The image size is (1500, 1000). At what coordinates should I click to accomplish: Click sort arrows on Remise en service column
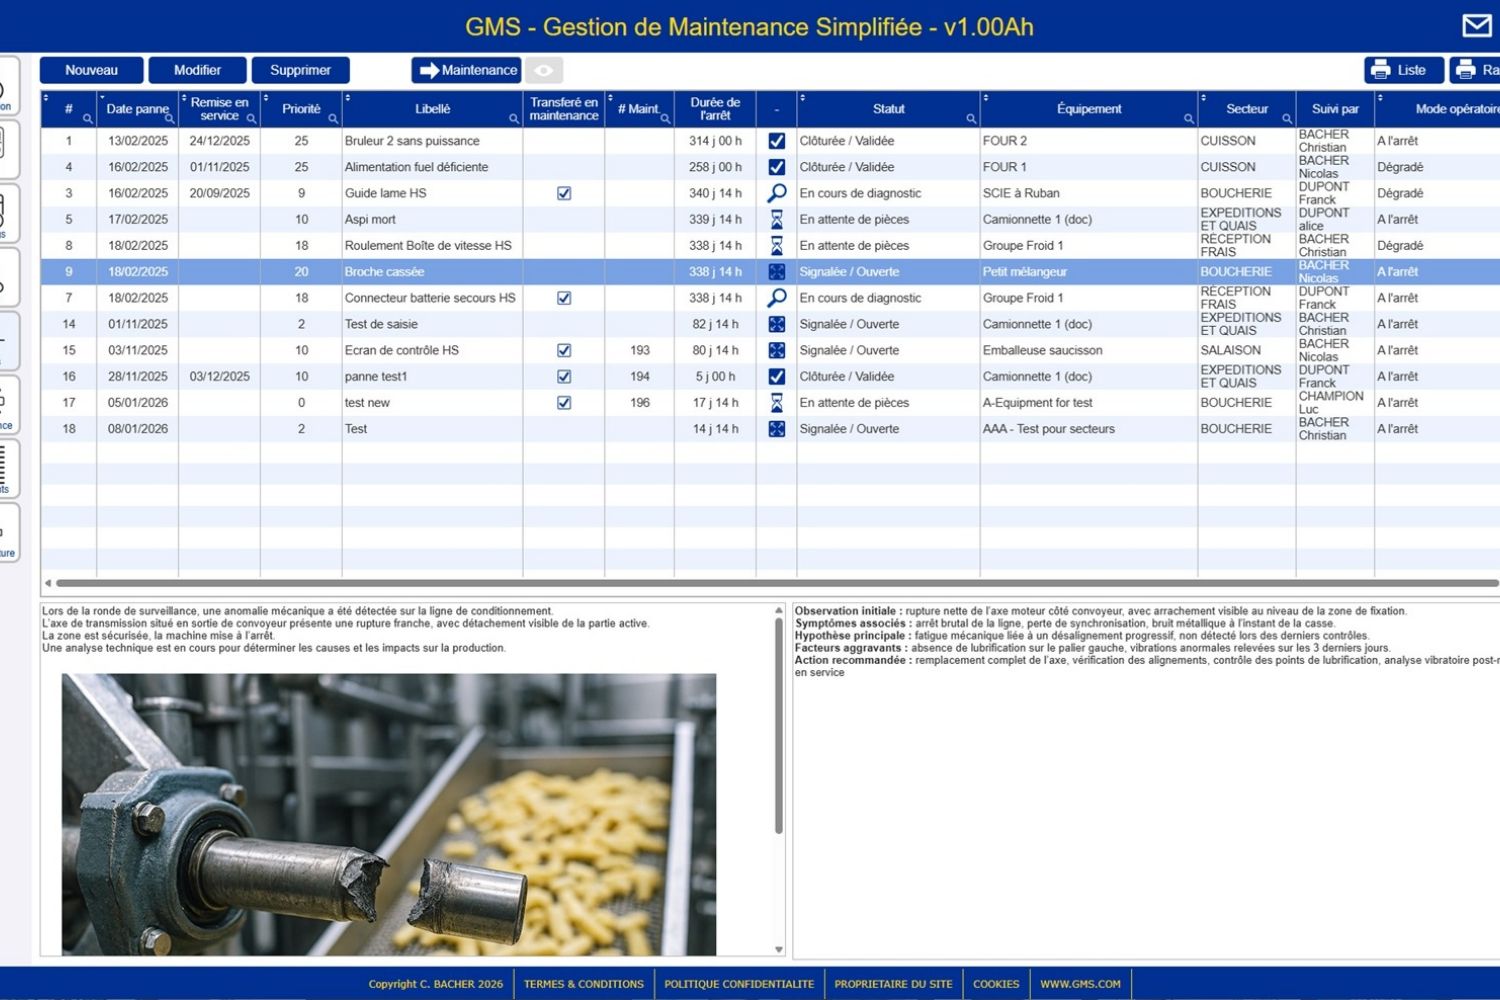(x=184, y=98)
